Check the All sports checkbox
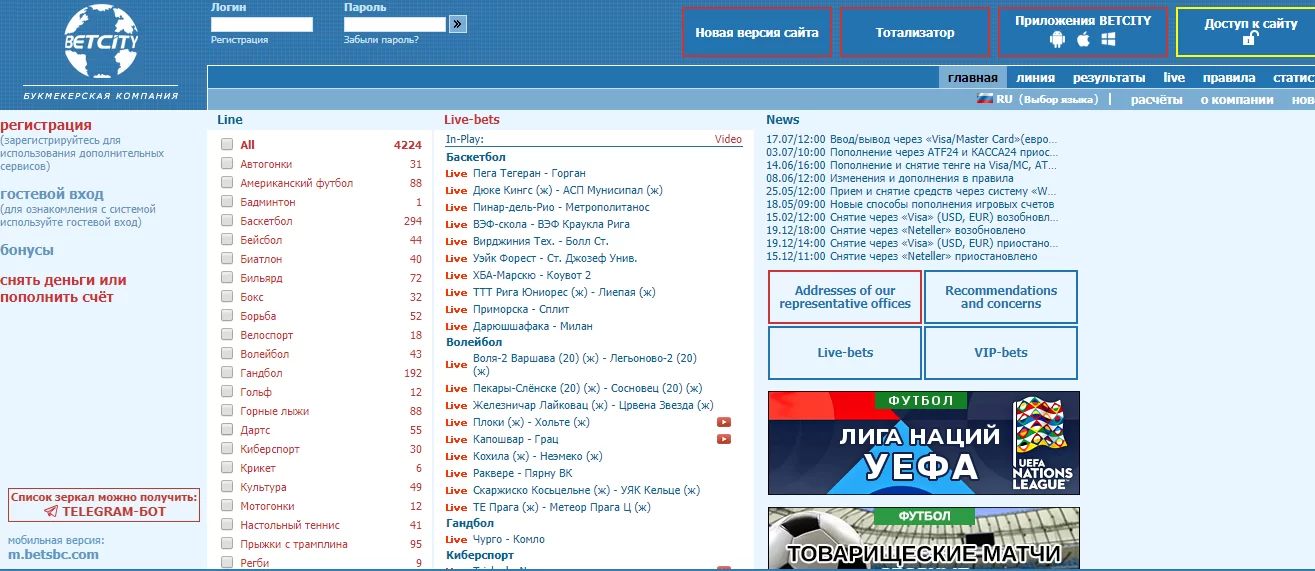This screenshot has width=1315, height=571. tap(227, 144)
